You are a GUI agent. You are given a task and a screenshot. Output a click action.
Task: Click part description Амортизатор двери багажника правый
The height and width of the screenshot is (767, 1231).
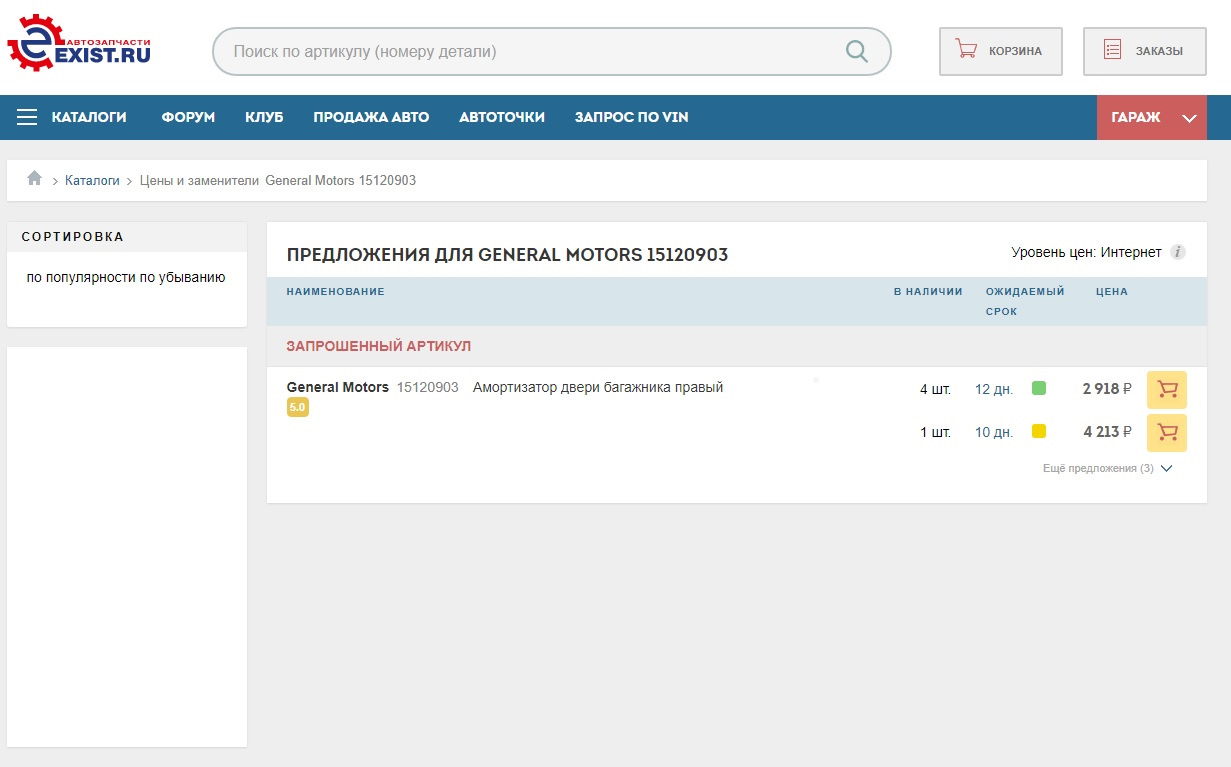598,387
